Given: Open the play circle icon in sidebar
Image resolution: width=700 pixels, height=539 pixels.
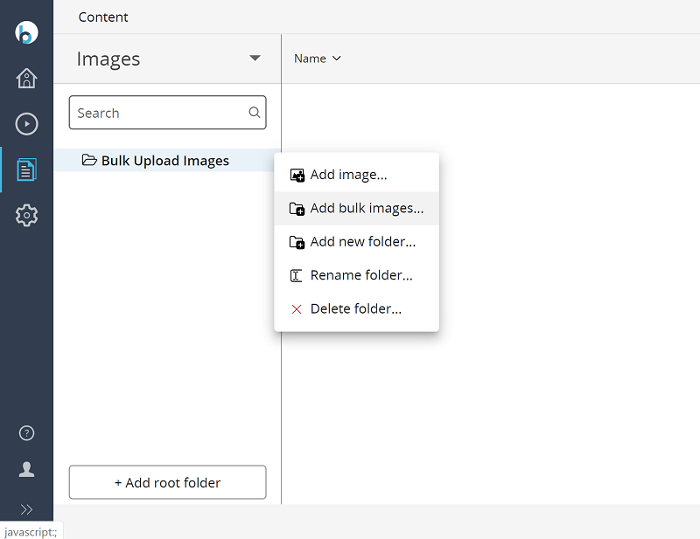Looking at the screenshot, I should [26, 124].
